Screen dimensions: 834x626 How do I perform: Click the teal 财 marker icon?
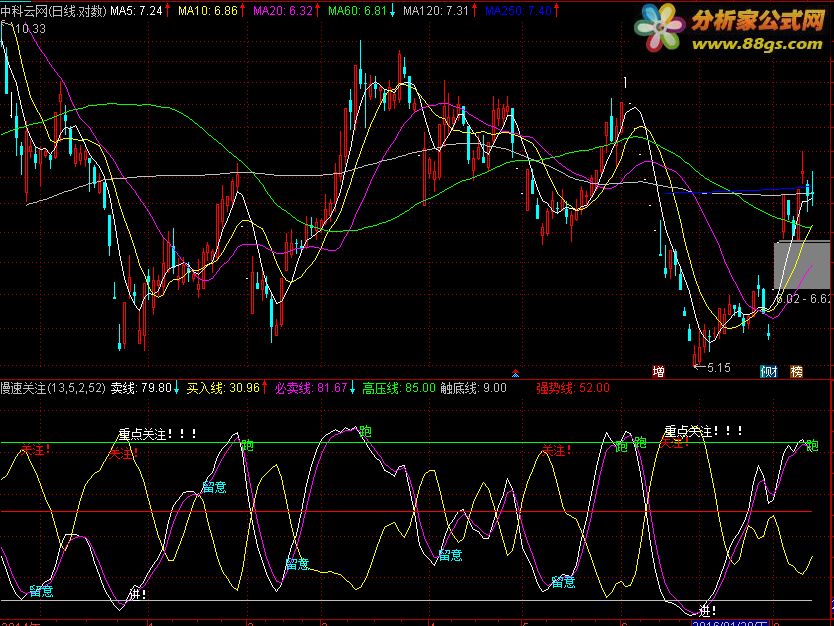pos(769,371)
